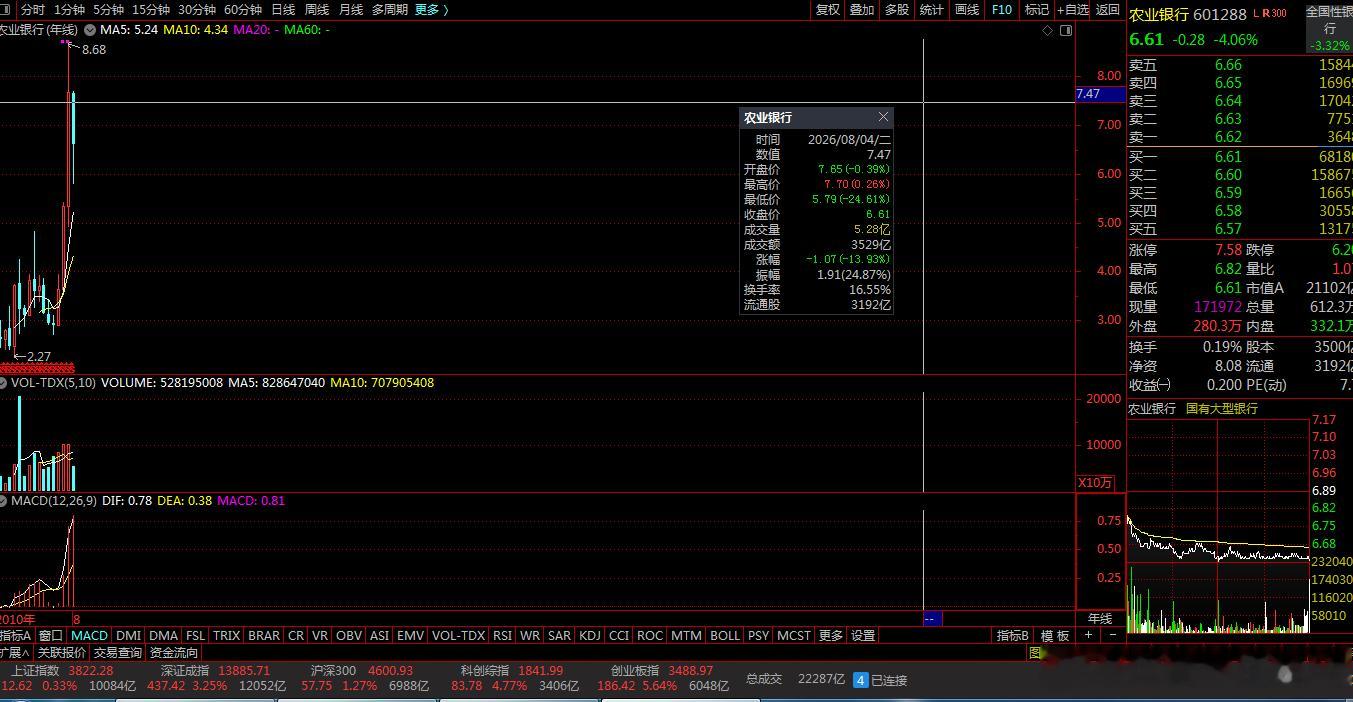Open the MACD(12,26,9) indicator dropdown arrow
This screenshot has height=702, width=1353.
tap(4, 501)
